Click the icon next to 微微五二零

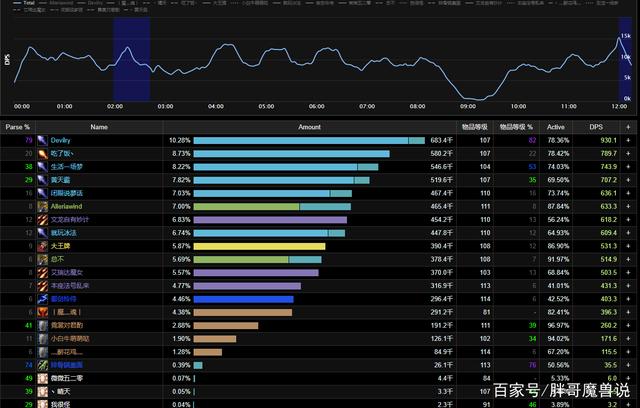tap(42, 378)
